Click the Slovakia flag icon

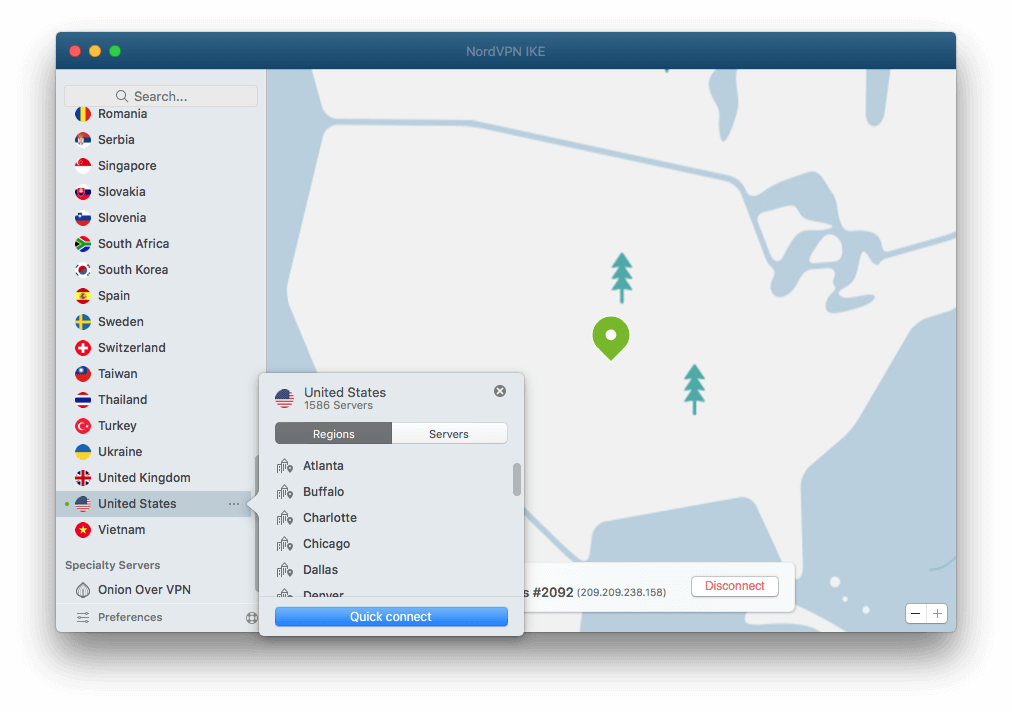[83, 192]
